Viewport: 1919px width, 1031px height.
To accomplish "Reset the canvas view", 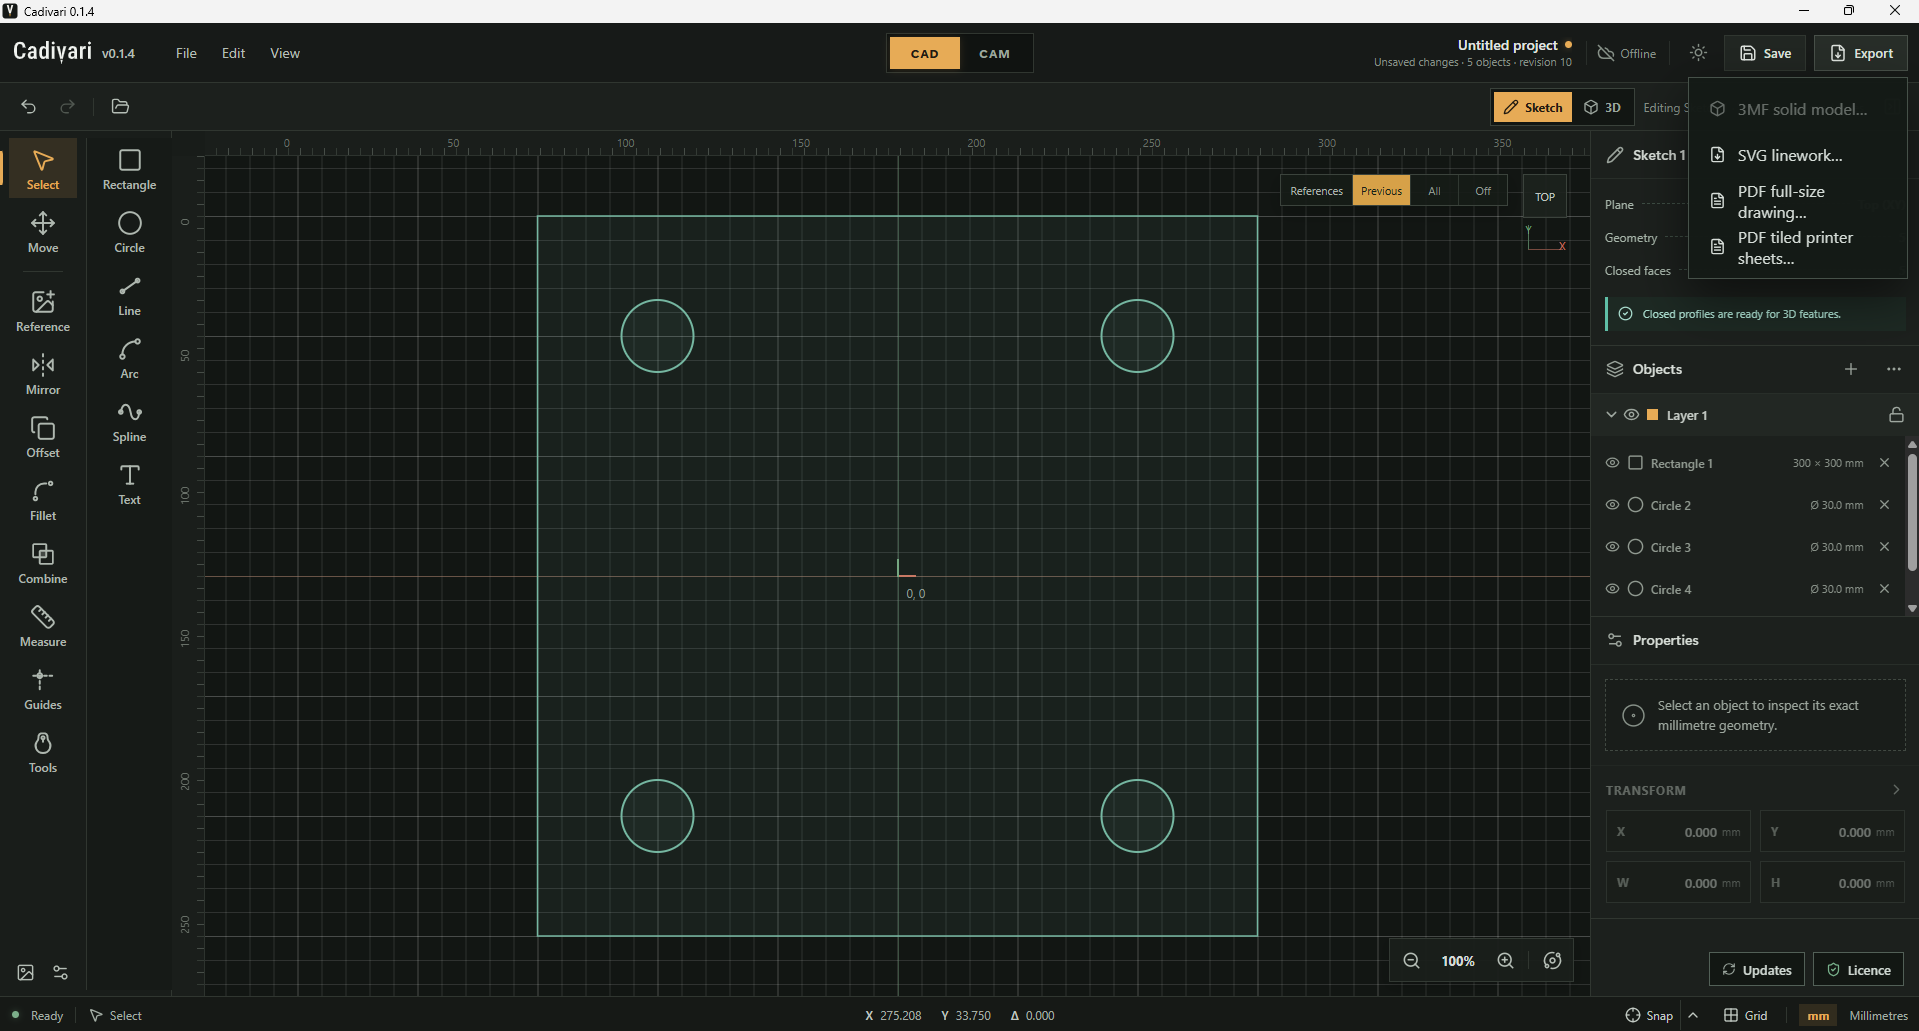I will (x=1552, y=961).
